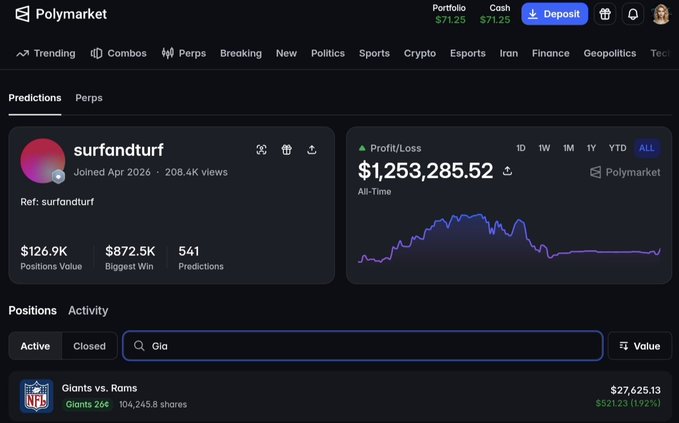Click the $126.9K Positions Value stat
Image resolution: width=679 pixels, height=423 pixels.
tap(51, 257)
